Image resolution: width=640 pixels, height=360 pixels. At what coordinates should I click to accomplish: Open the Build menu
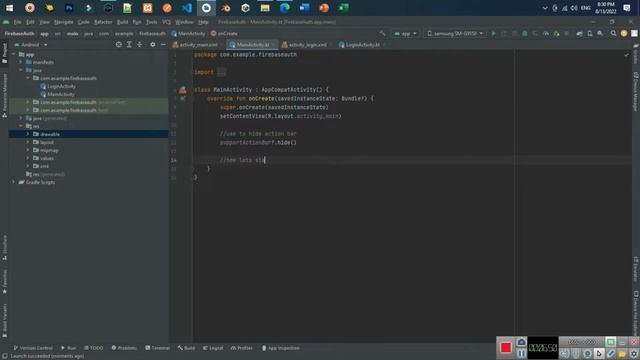(122, 22)
